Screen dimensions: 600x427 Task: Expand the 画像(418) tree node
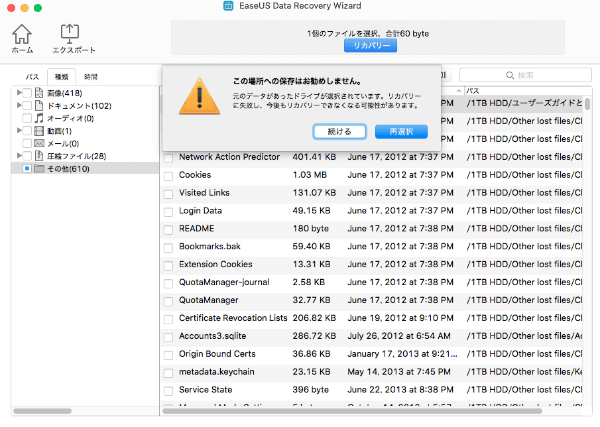click(19, 93)
